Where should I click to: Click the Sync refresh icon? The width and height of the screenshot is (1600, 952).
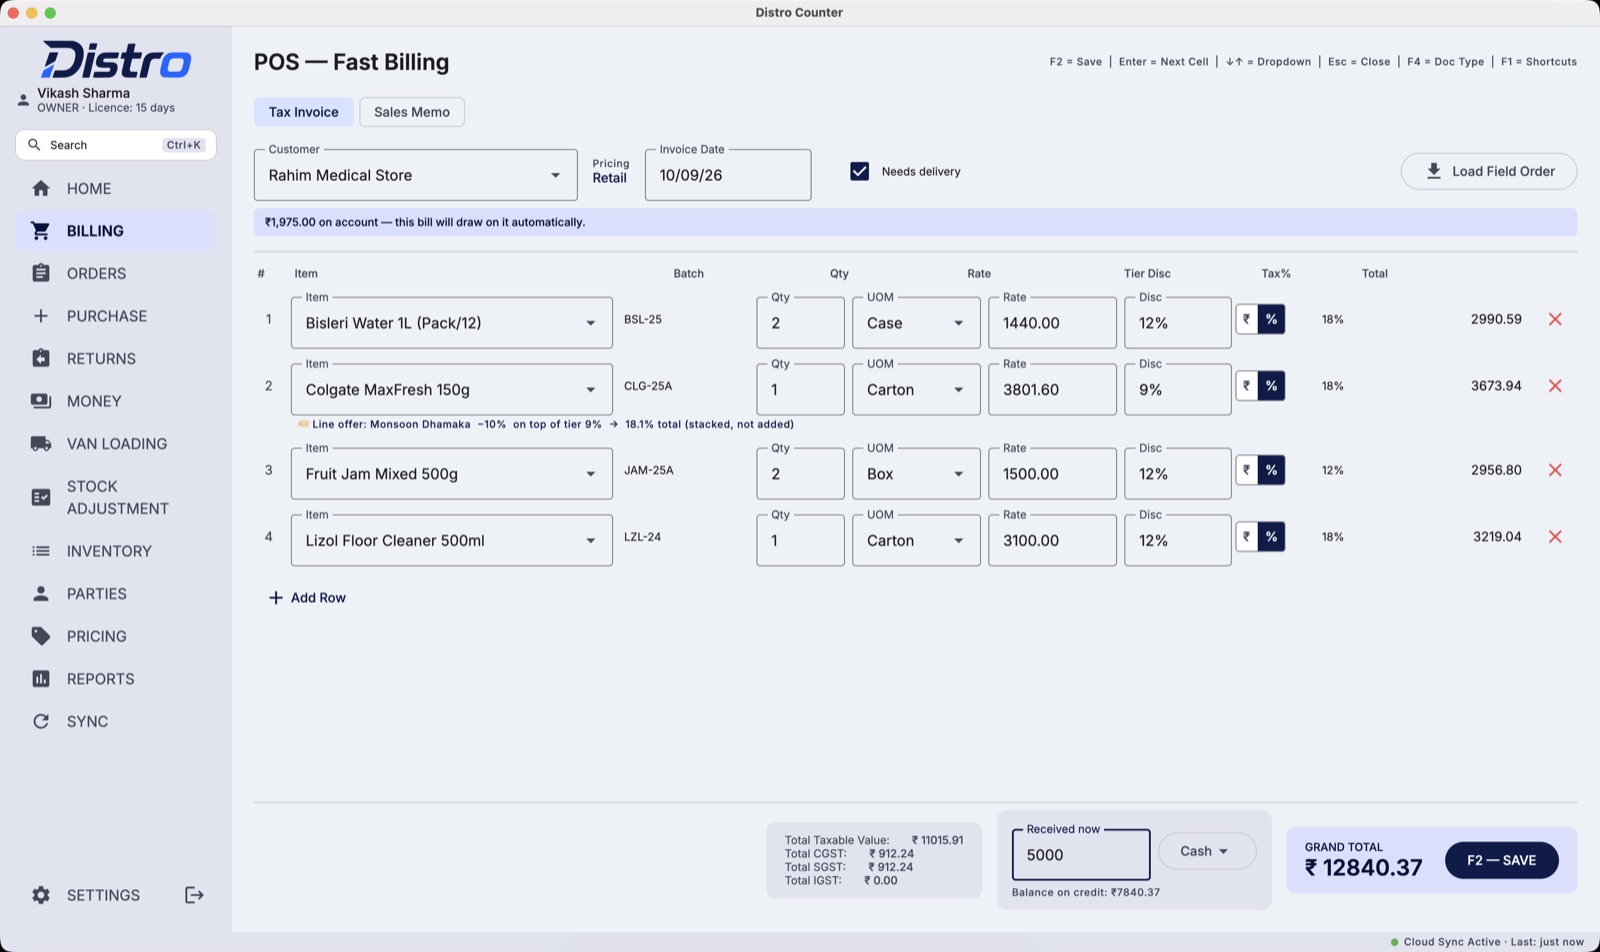(x=41, y=721)
